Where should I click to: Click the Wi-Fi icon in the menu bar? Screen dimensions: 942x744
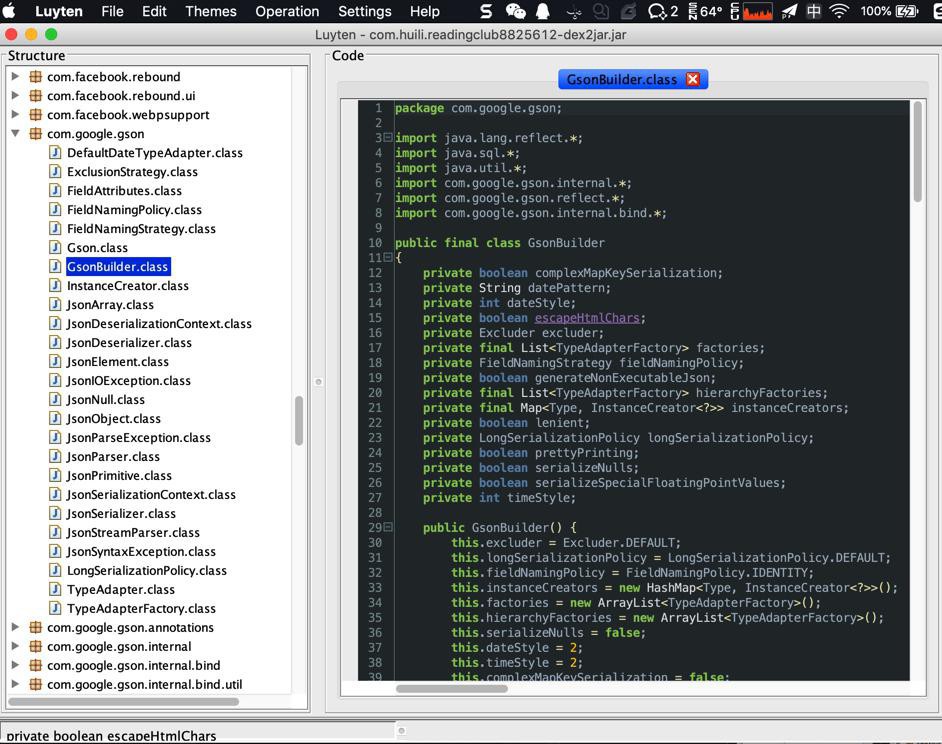[x=839, y=12]
